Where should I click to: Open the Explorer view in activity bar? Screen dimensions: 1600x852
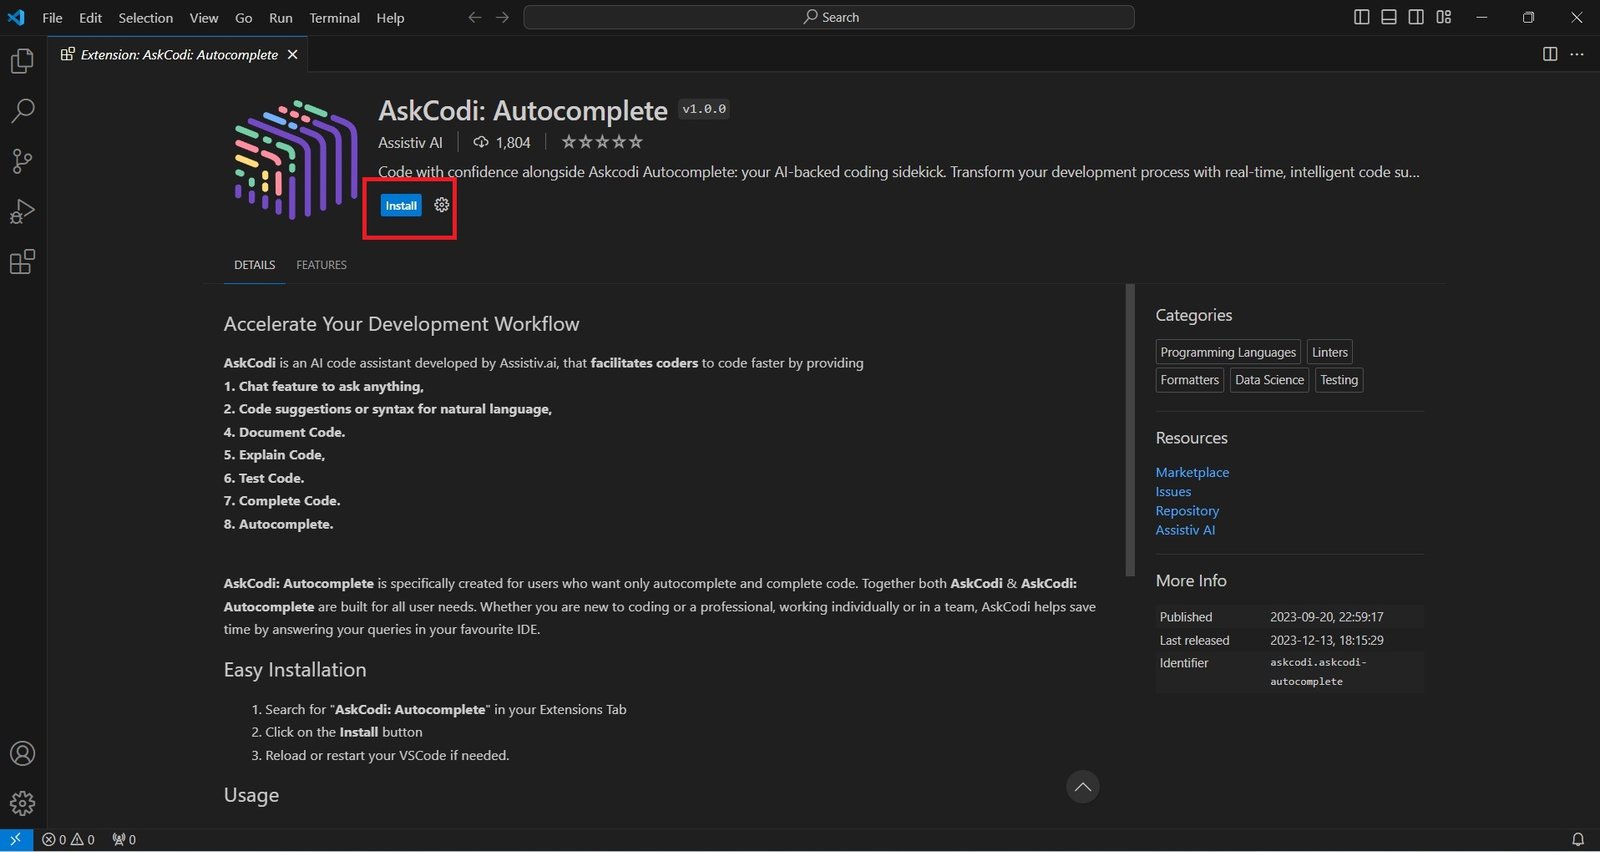[x=22, y=61]
